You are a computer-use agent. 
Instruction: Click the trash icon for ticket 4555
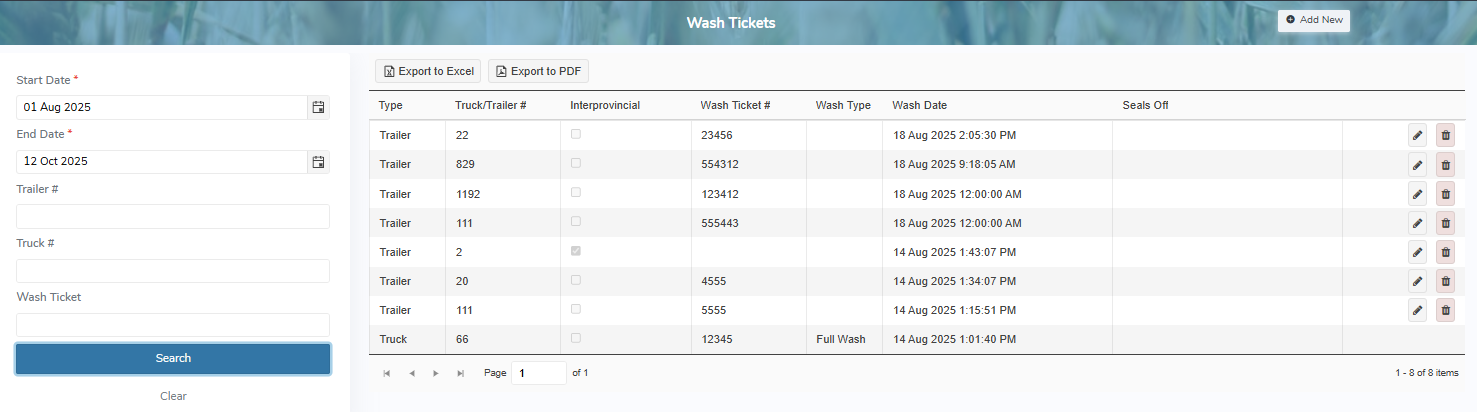(1445, 282)
